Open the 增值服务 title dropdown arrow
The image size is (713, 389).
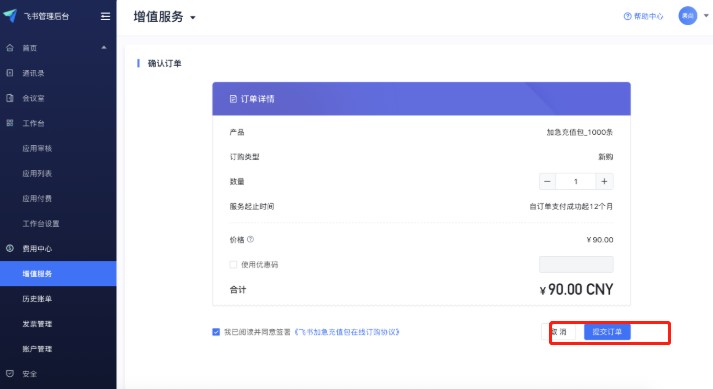click(x=193, y=18)
